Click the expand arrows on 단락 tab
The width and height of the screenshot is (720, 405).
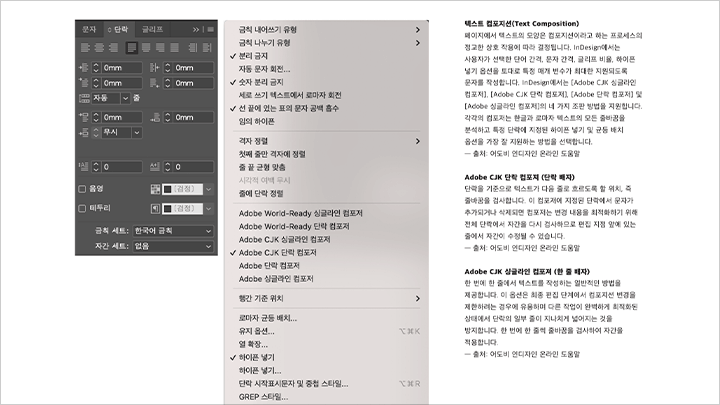click(109, 30)
